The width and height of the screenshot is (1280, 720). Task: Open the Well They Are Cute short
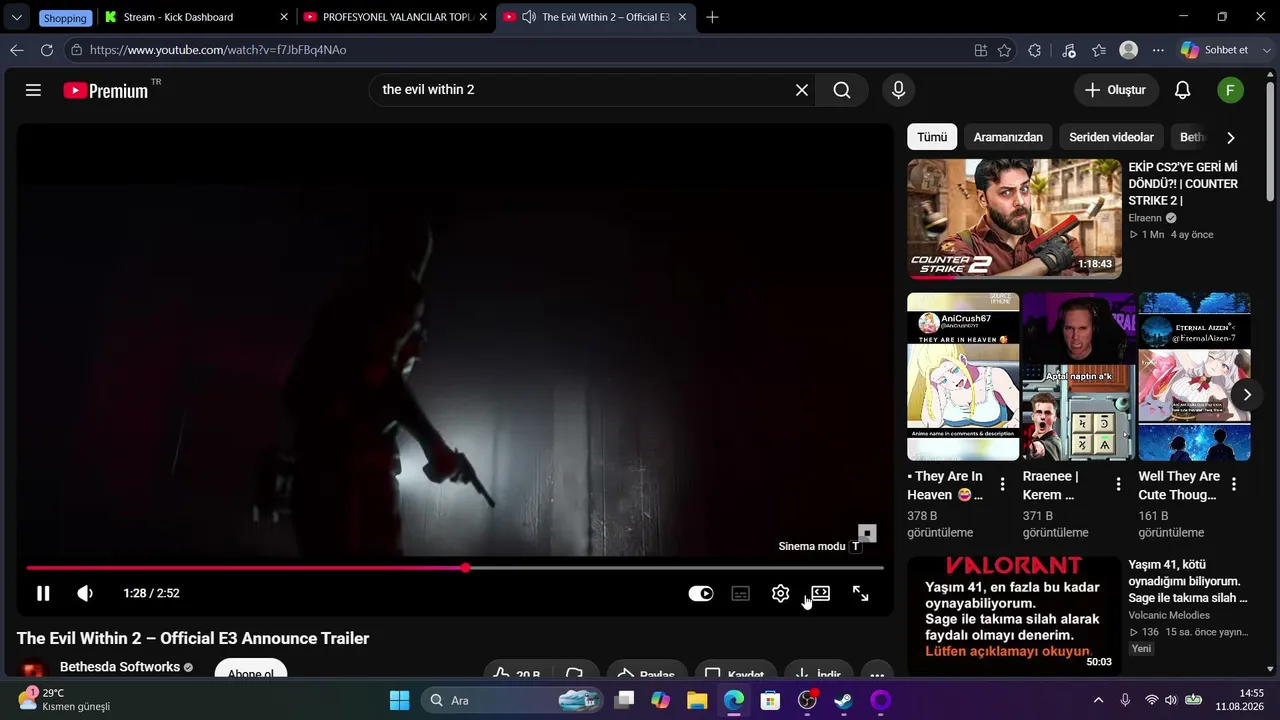tap(1194, 377)
